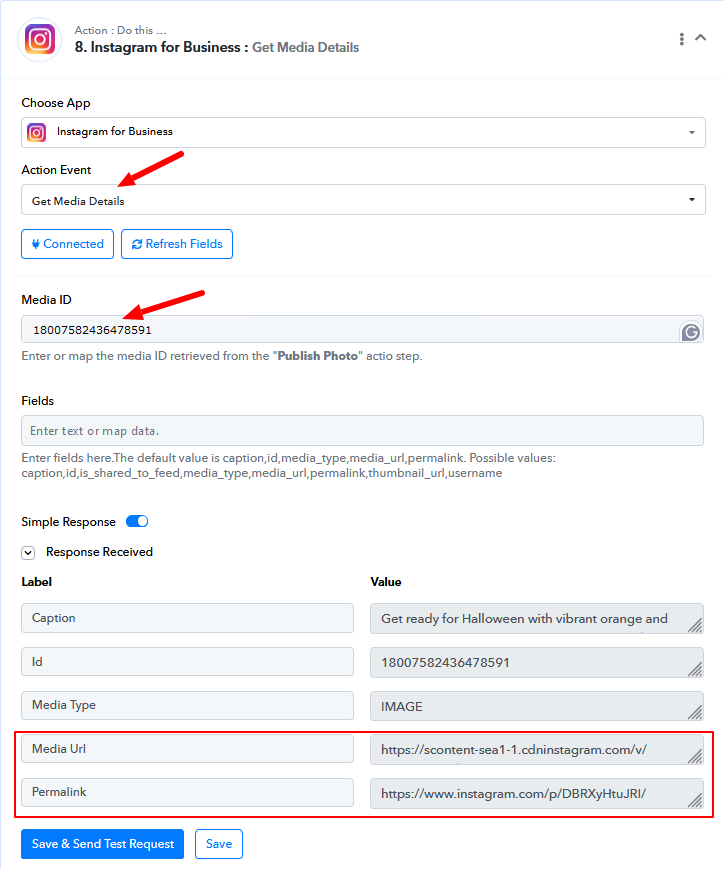Click into the Media ID input

[x=349, y=330]
